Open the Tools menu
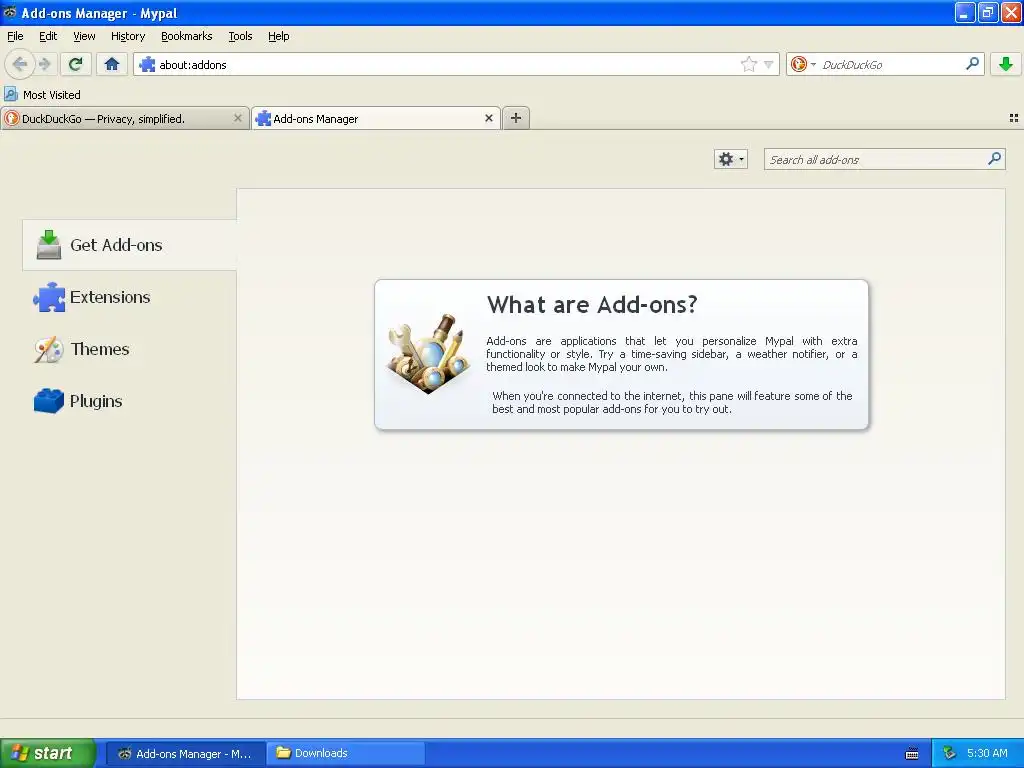The height and width of the screenshot is (768, 1024). coord(240,36)
